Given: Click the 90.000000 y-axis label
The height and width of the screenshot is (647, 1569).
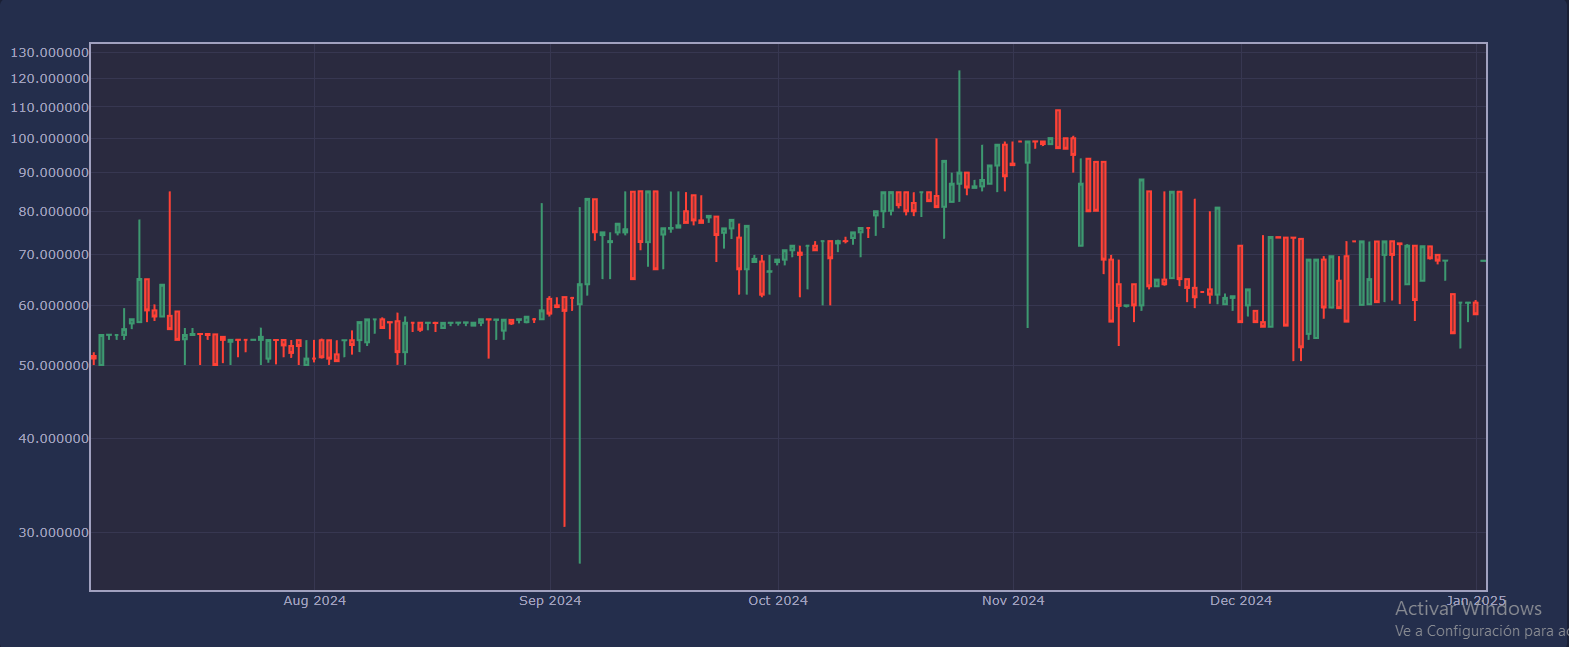Looking at the screenshot, I should [x=54, y=172].
